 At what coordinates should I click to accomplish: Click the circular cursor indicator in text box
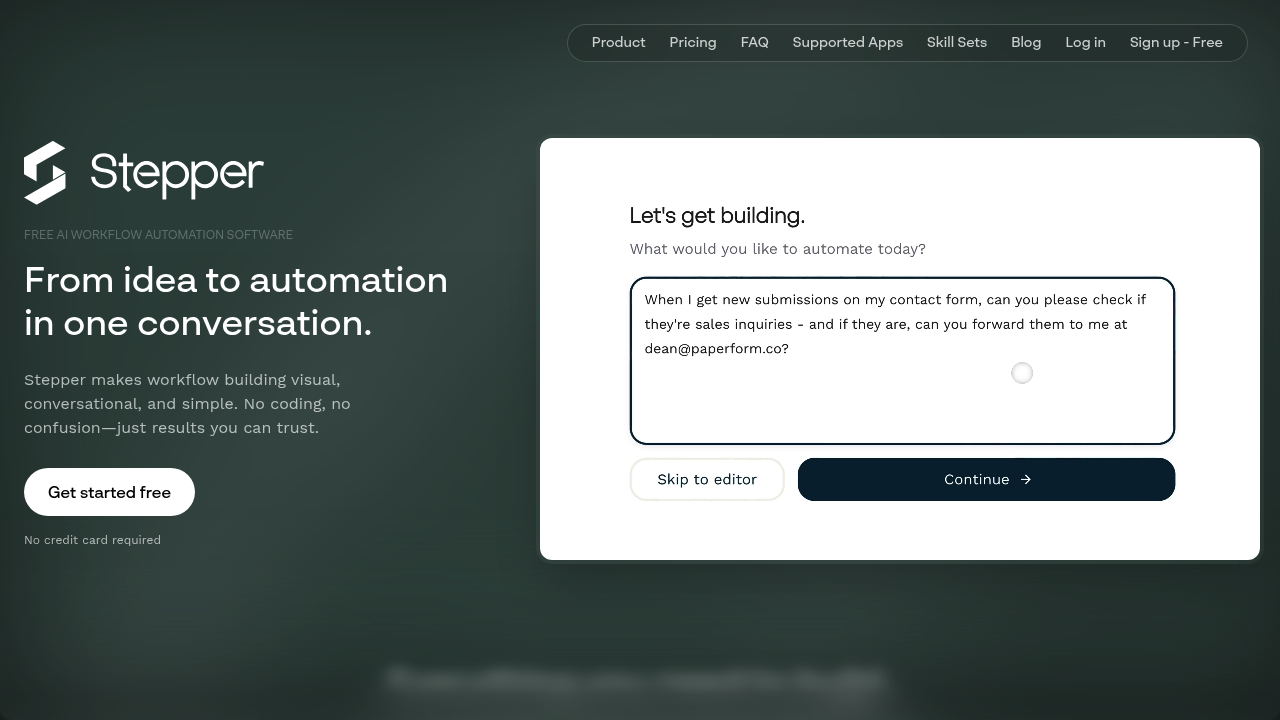point(1022,373)
